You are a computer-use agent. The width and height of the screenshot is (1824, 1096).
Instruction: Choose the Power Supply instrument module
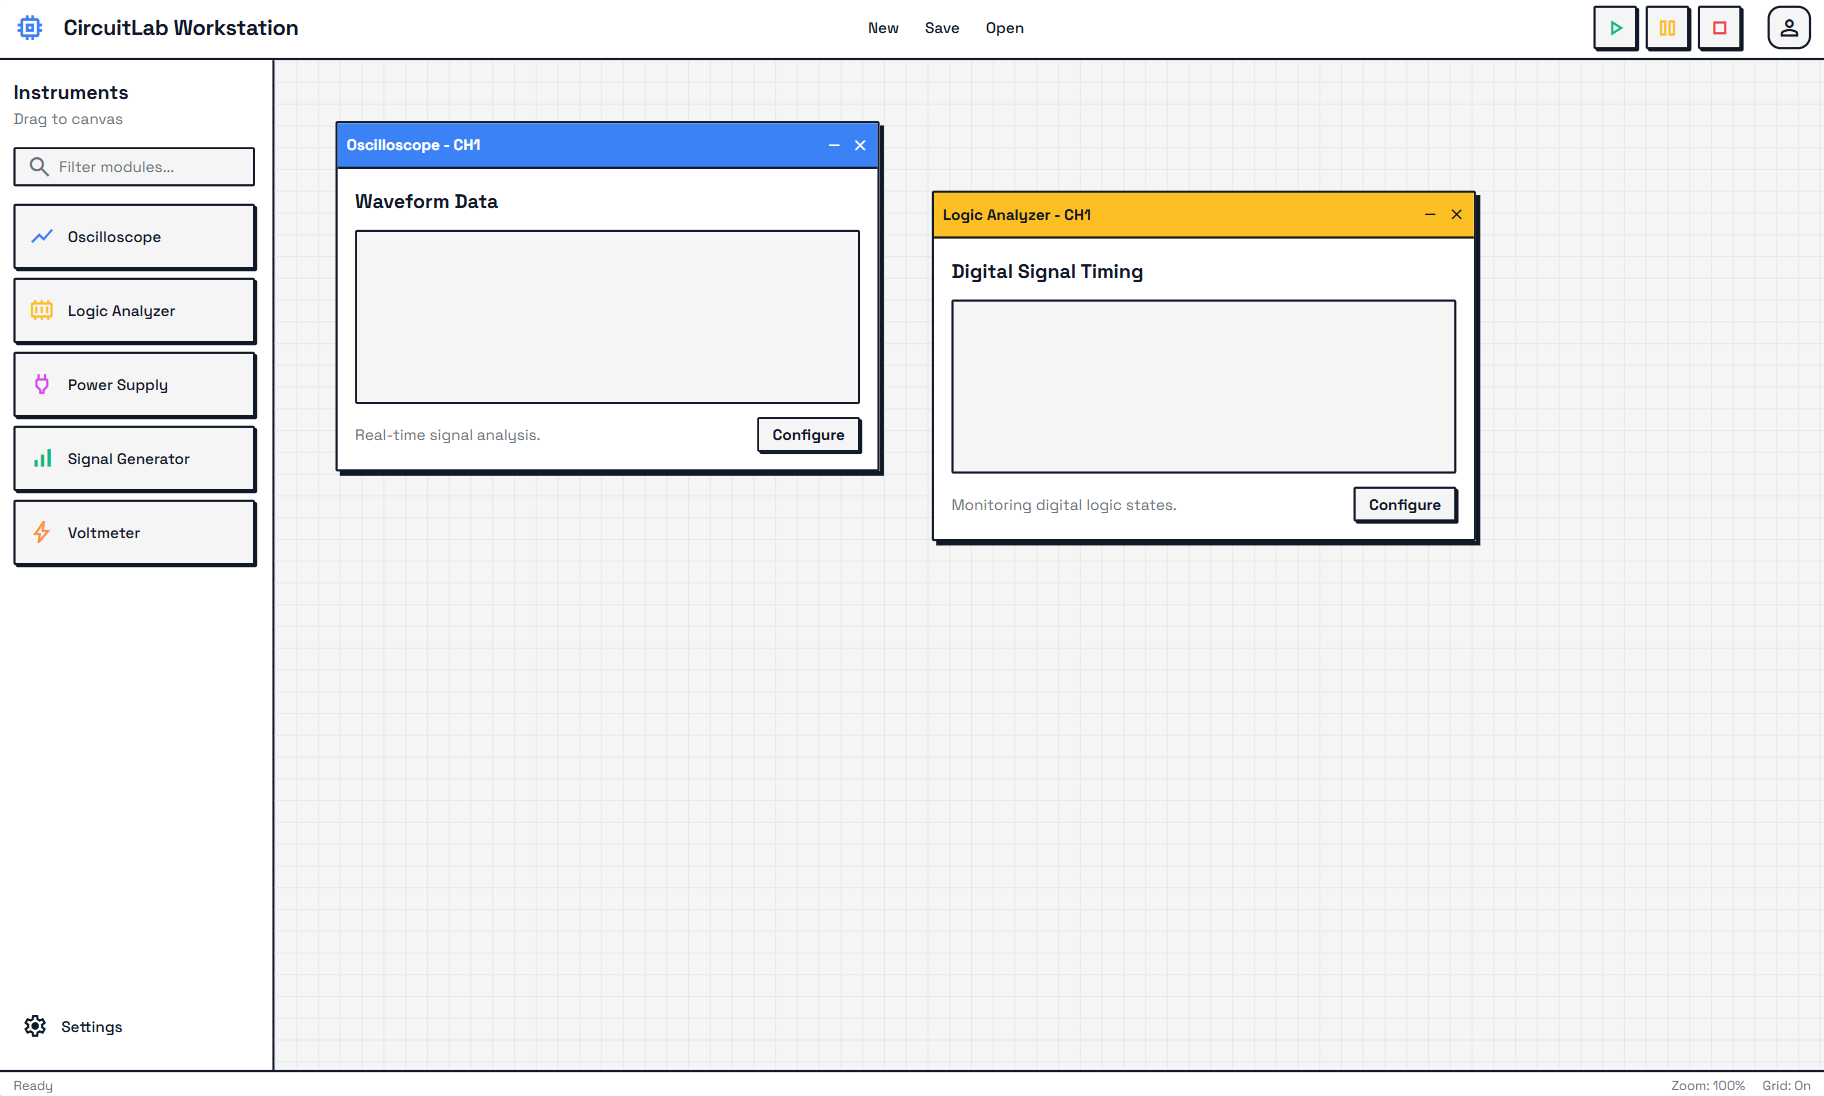coord(134,385)
